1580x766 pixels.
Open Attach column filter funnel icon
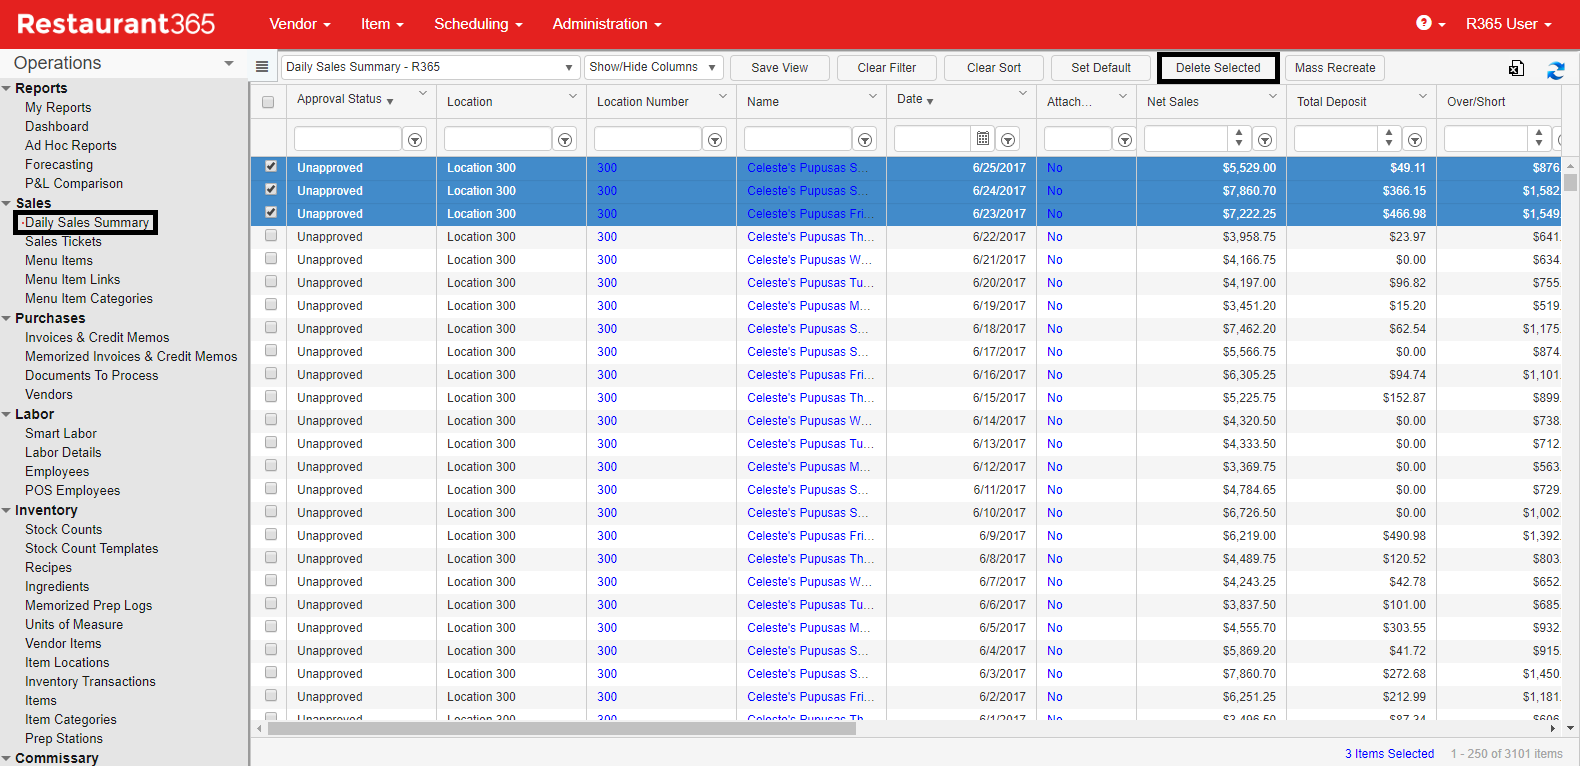pyautogui.click(x=1125, y=139)
